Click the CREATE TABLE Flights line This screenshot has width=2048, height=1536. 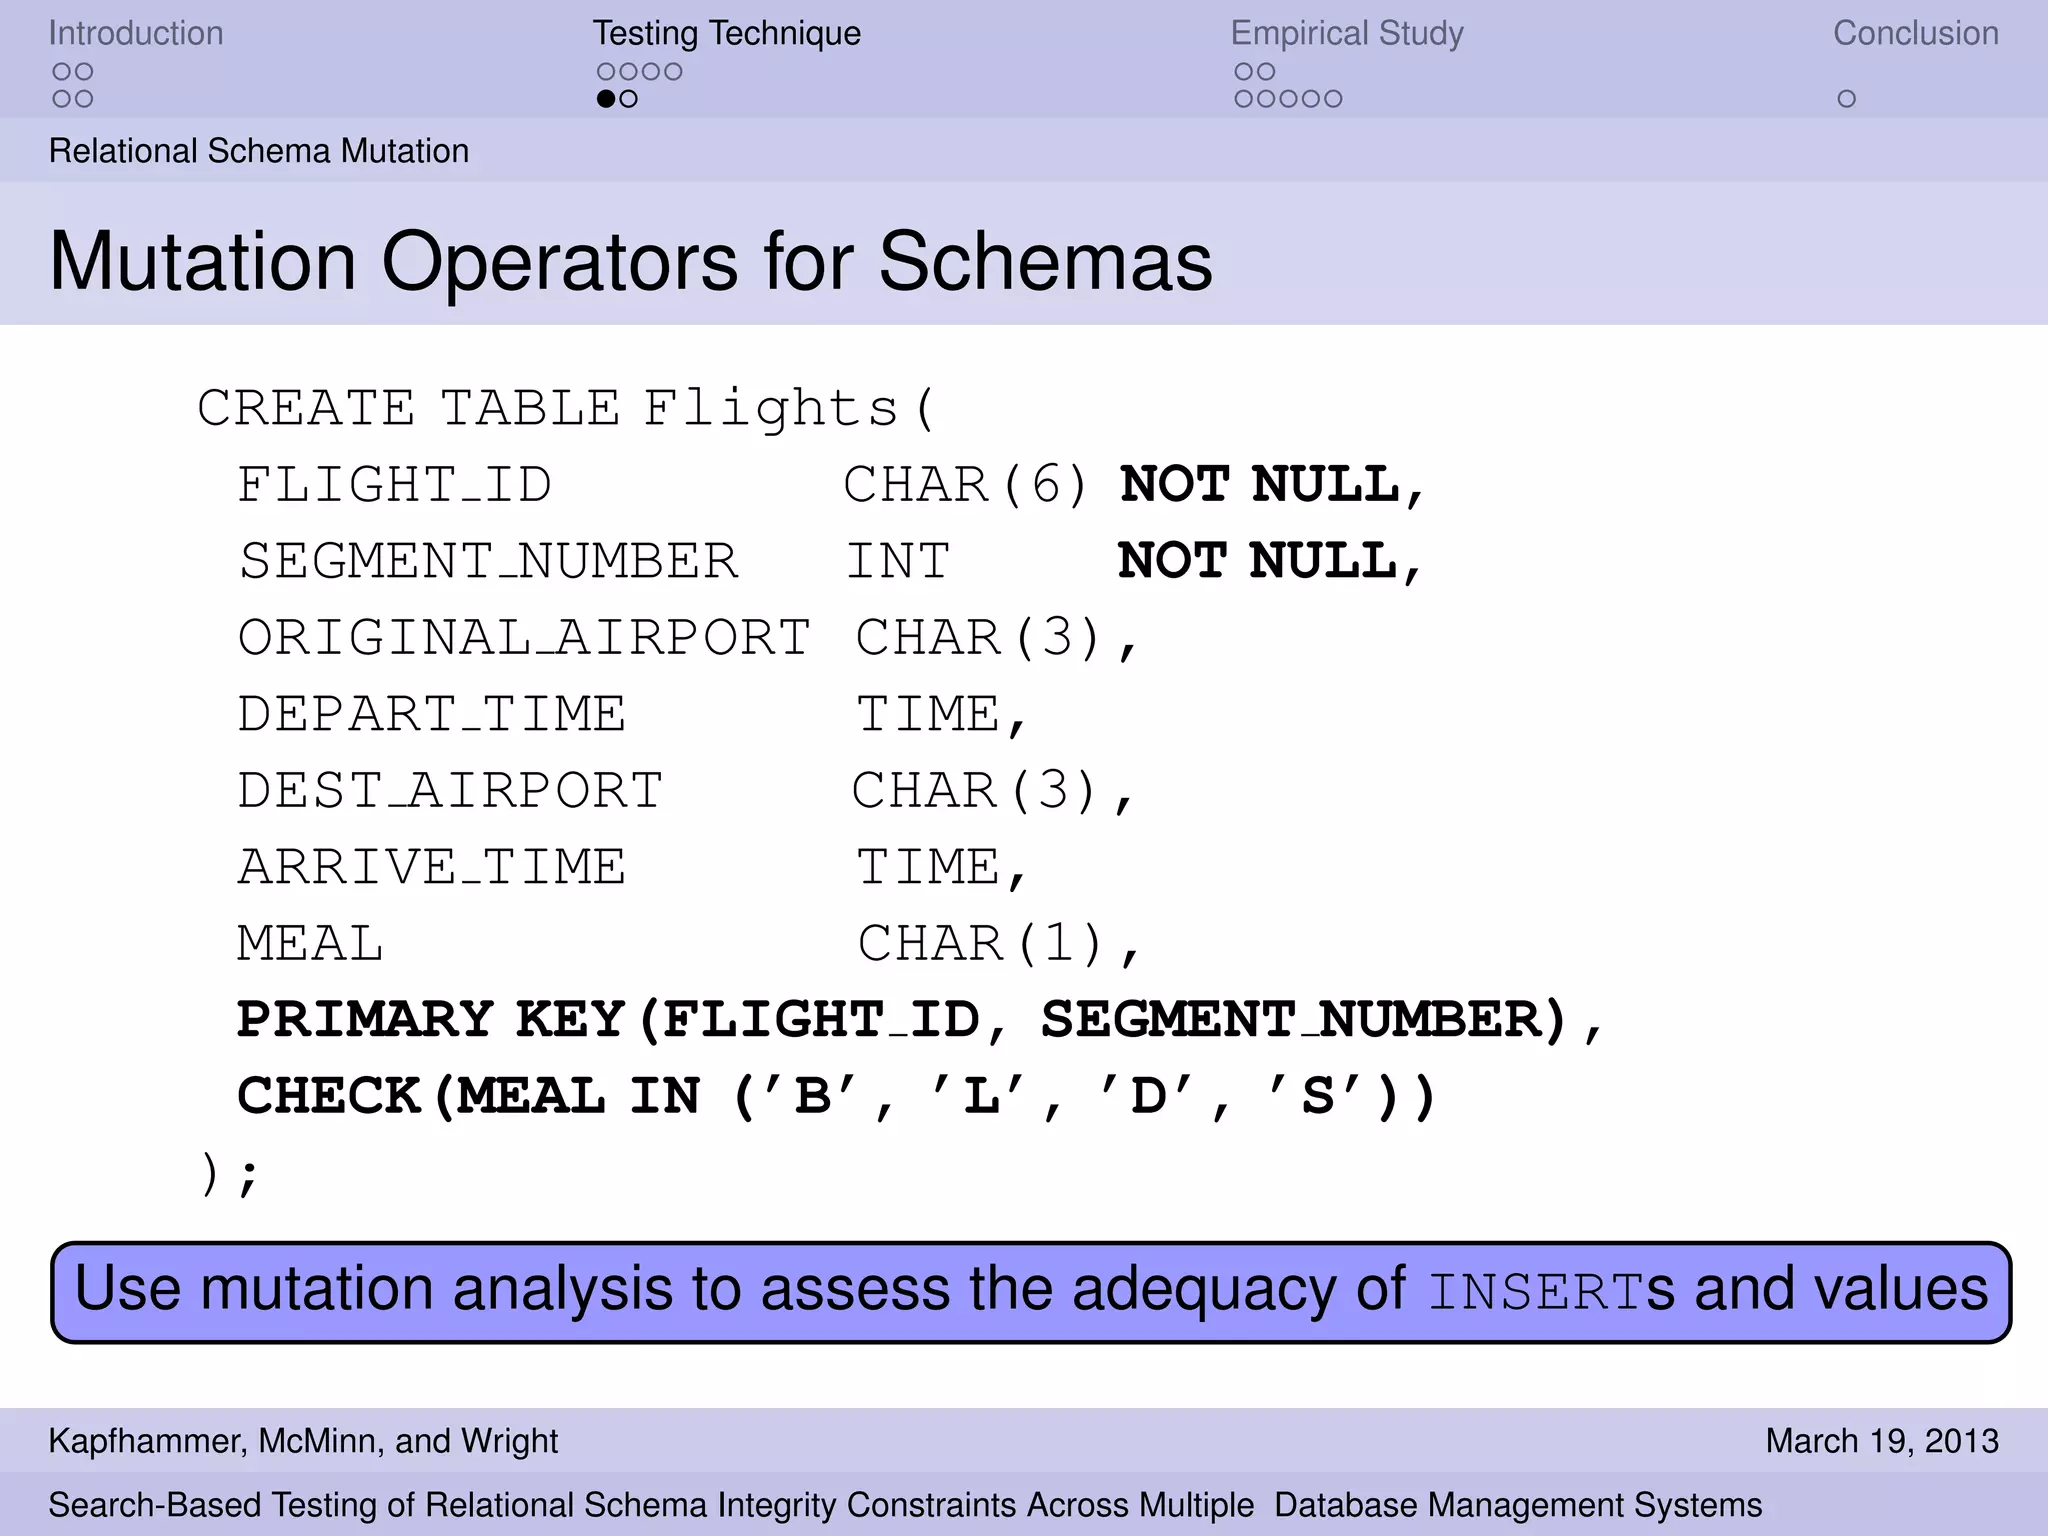click(x=566, y=408)
